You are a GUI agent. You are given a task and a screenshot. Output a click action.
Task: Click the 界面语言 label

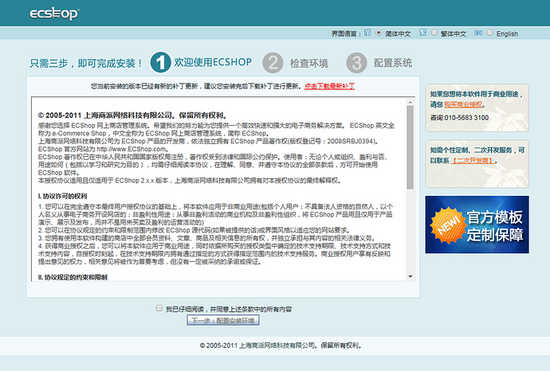click(x=346, y=34)
